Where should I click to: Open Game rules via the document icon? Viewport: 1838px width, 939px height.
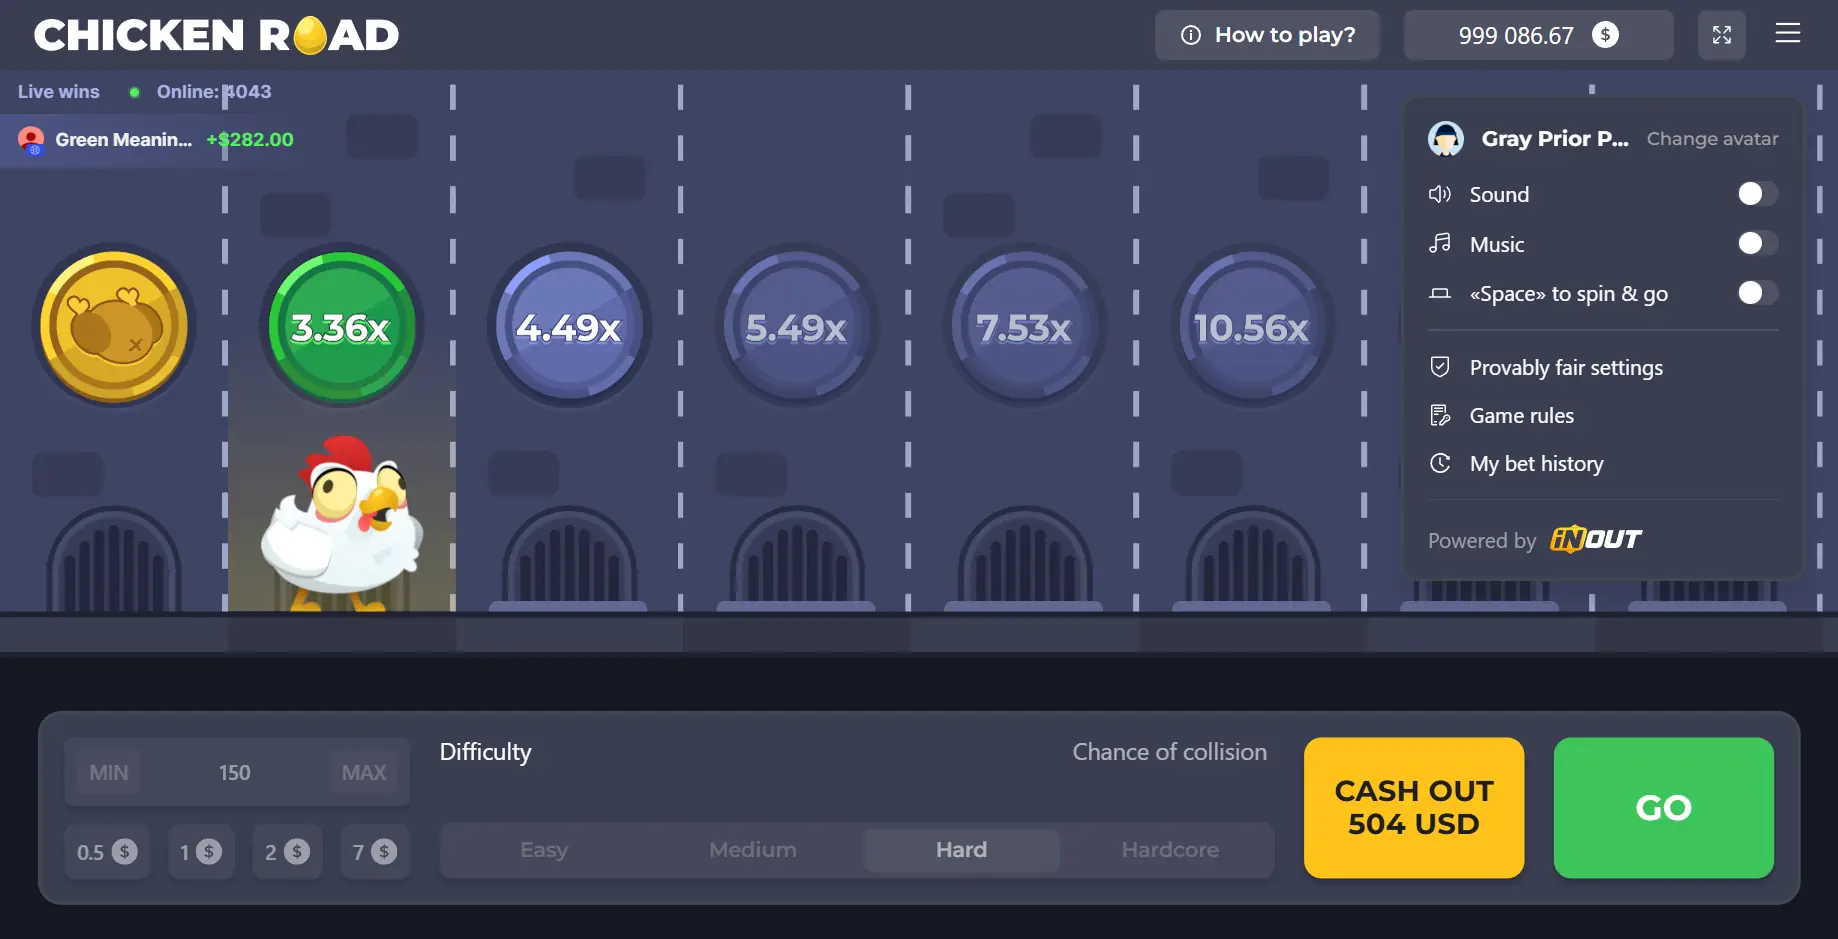click(1440, 415)
